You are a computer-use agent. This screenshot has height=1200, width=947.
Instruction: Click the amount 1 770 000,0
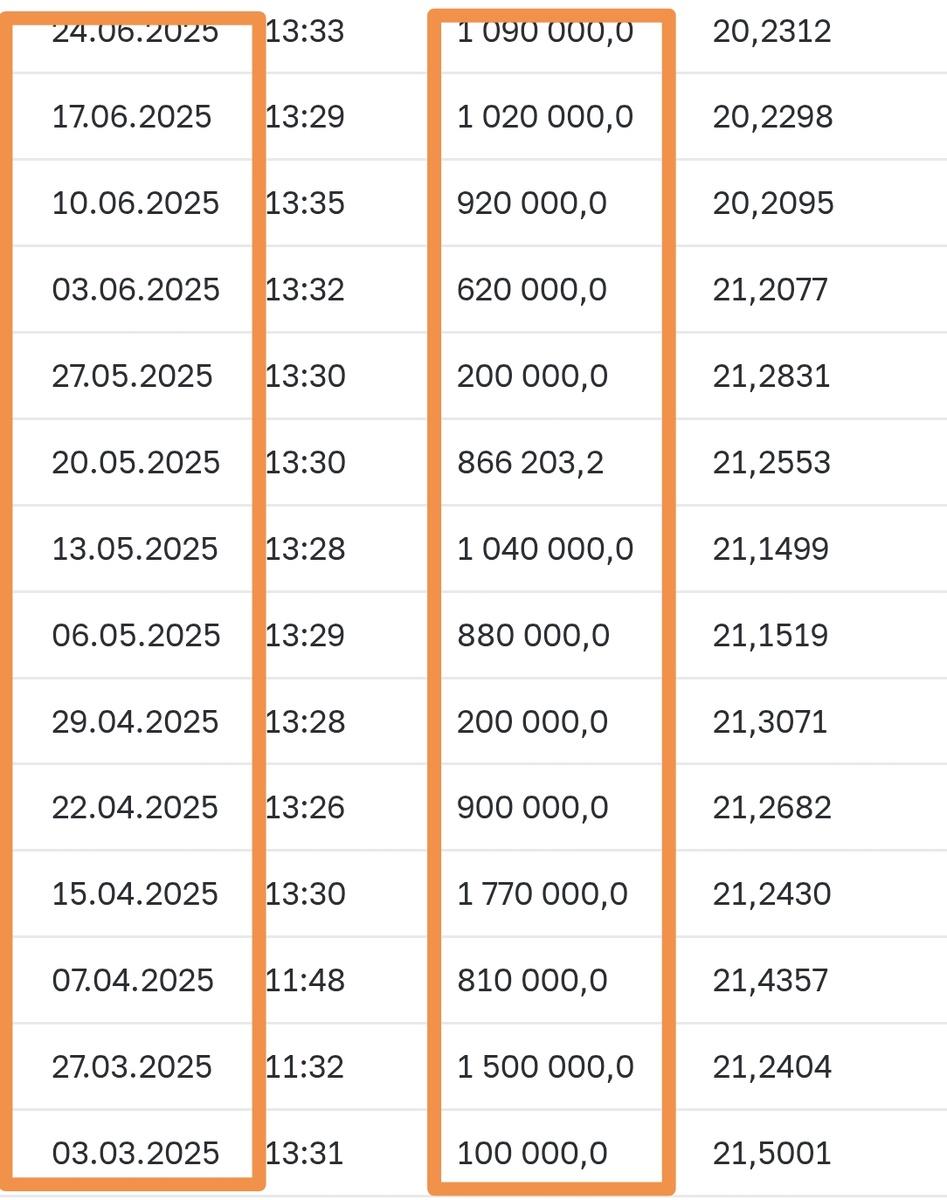[x=542, y=894]
